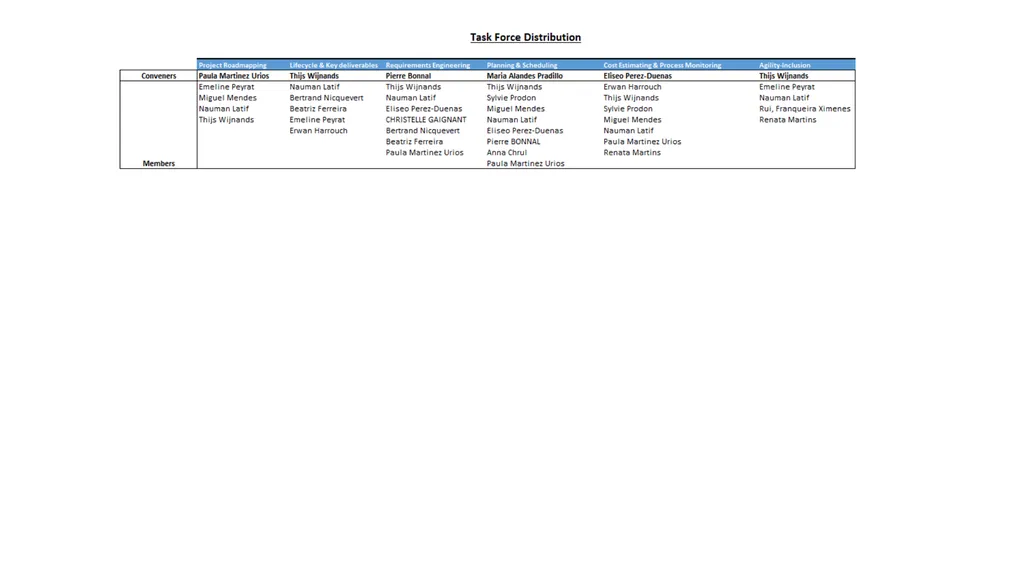Viewport: 1024px width, 575px height.
Task: Click Renata Martins in Cost Estimating members
Action: (632, 153)
